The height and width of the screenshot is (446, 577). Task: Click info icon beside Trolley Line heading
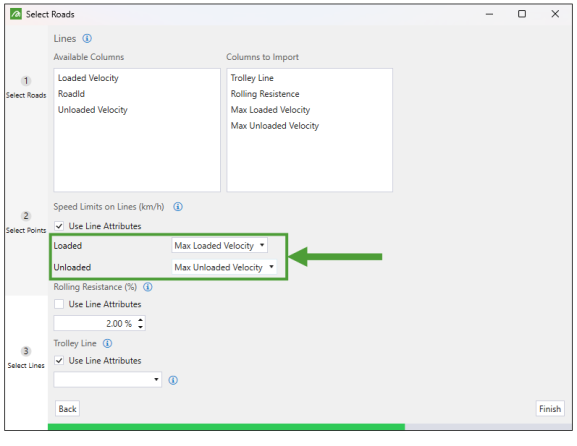107,343
